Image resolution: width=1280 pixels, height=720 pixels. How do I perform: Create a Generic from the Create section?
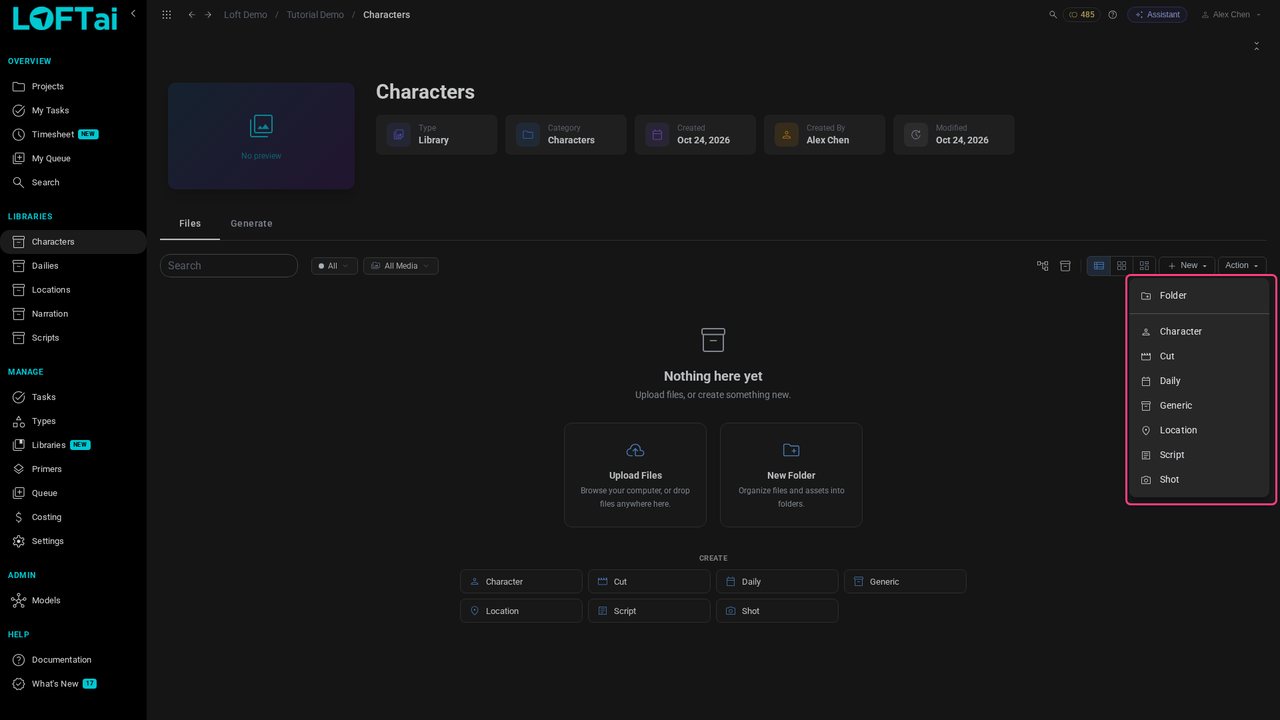(905, 582)
